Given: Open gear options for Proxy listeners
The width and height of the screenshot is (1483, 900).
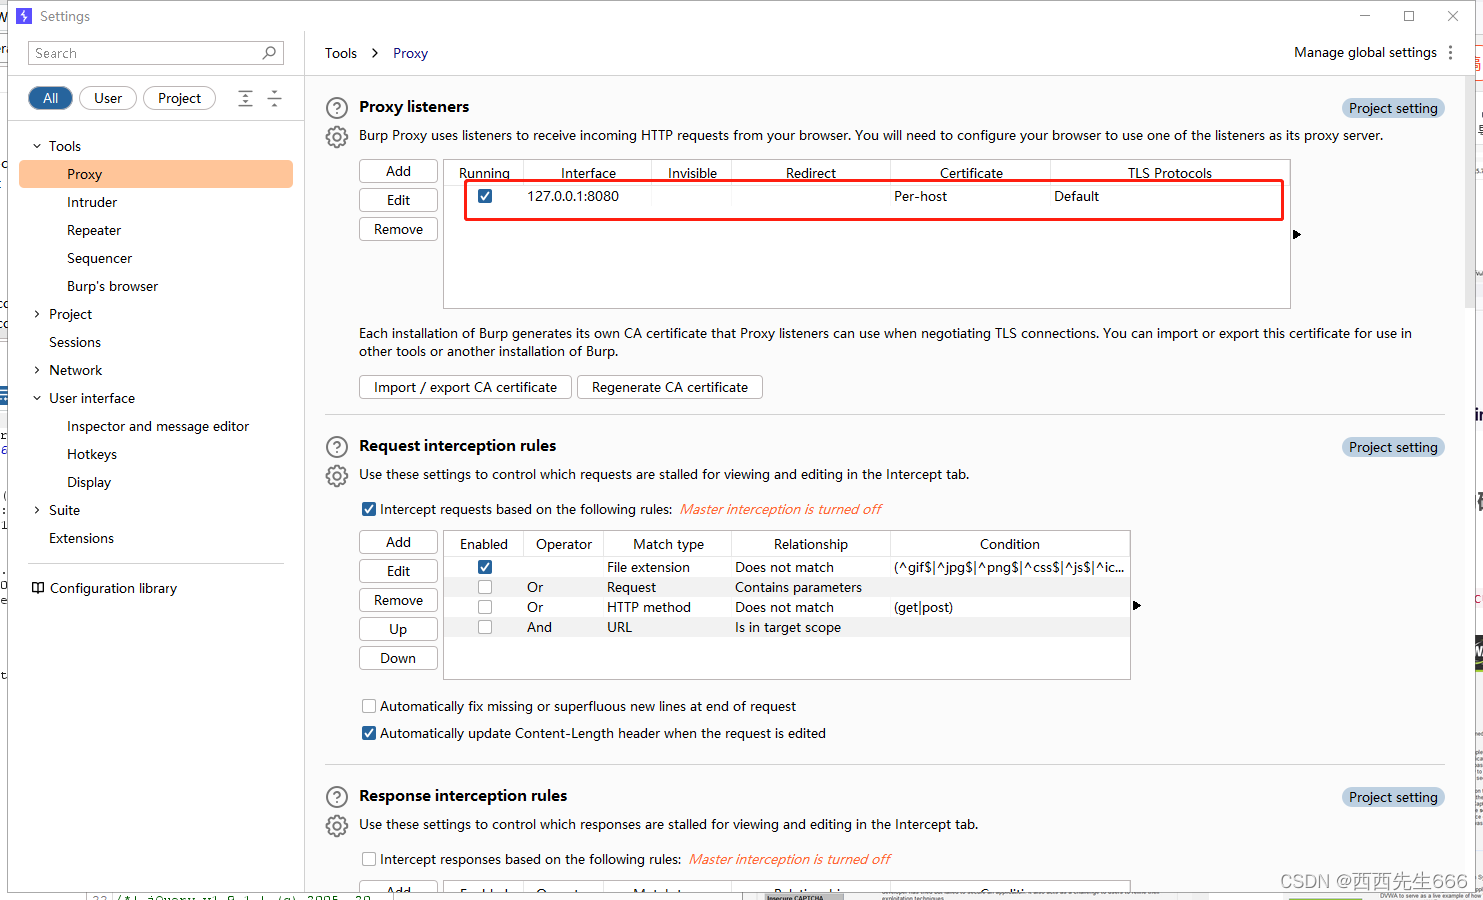Looking at the screenshot, I should pyautogui.click(x=337, y=137).
